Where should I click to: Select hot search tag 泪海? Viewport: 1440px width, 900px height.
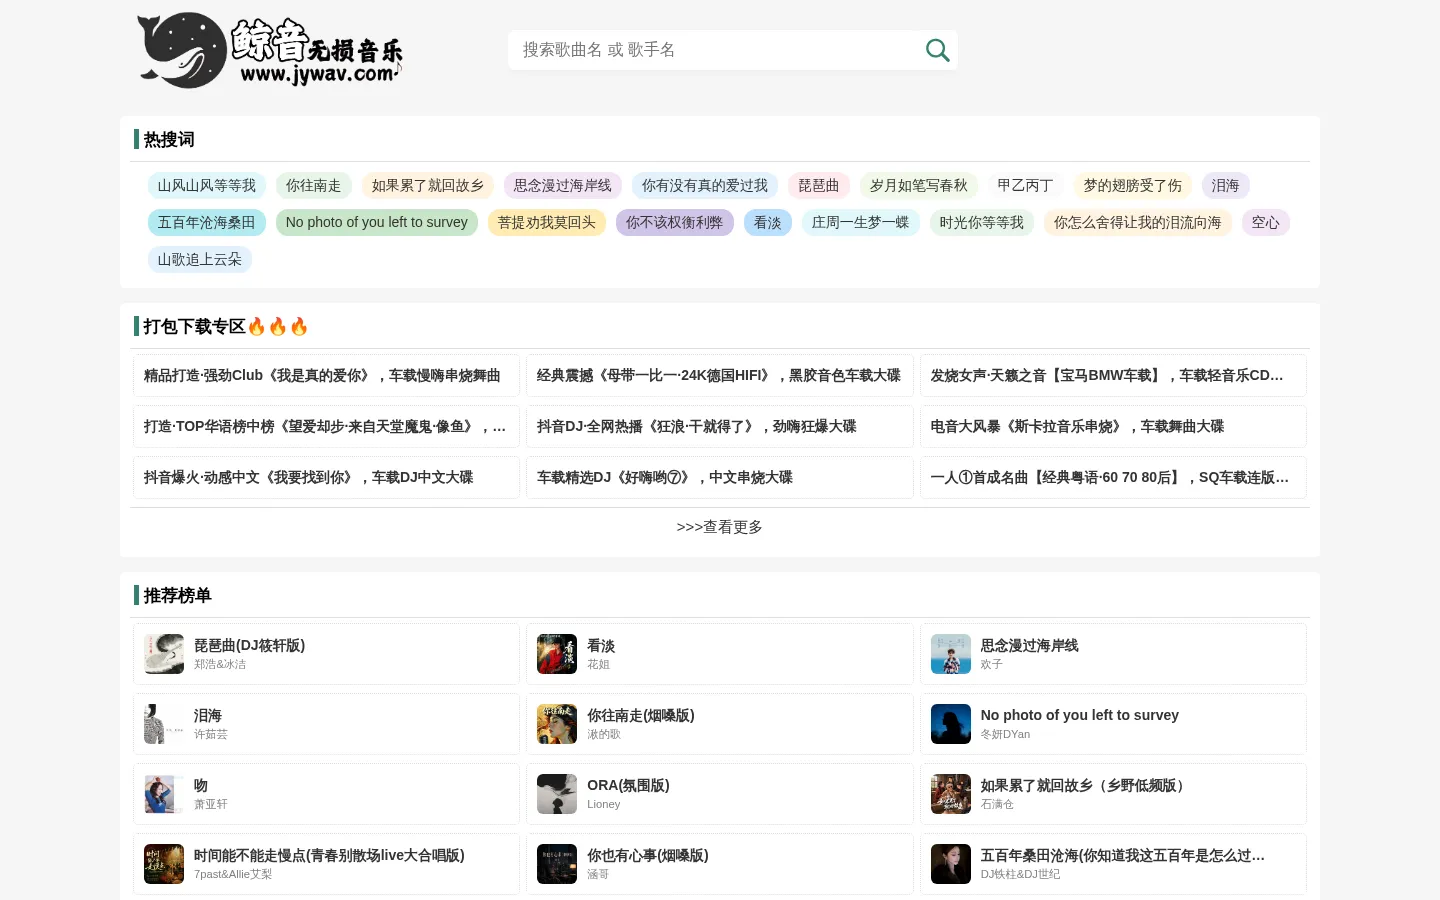[1226, 185]
